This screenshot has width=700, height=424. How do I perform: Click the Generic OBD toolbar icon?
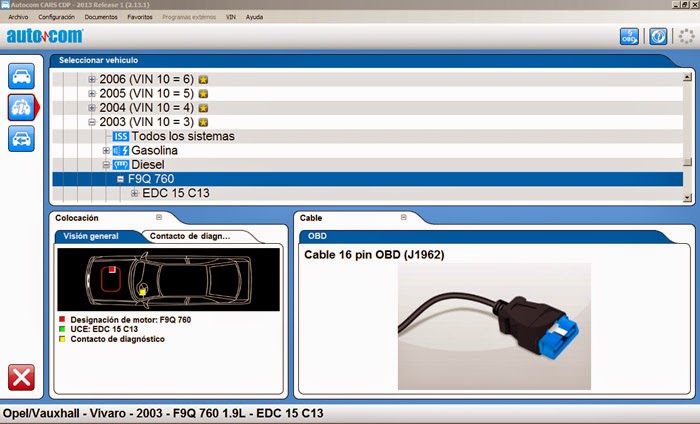tap(629, 36)
